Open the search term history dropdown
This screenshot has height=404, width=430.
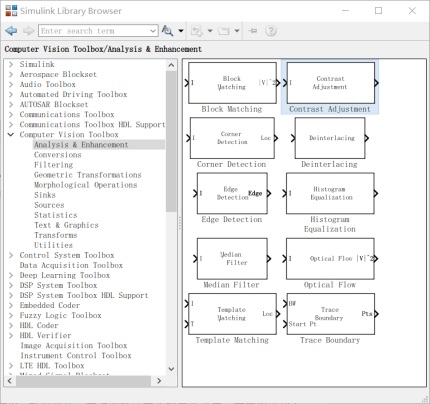[153, 31]
